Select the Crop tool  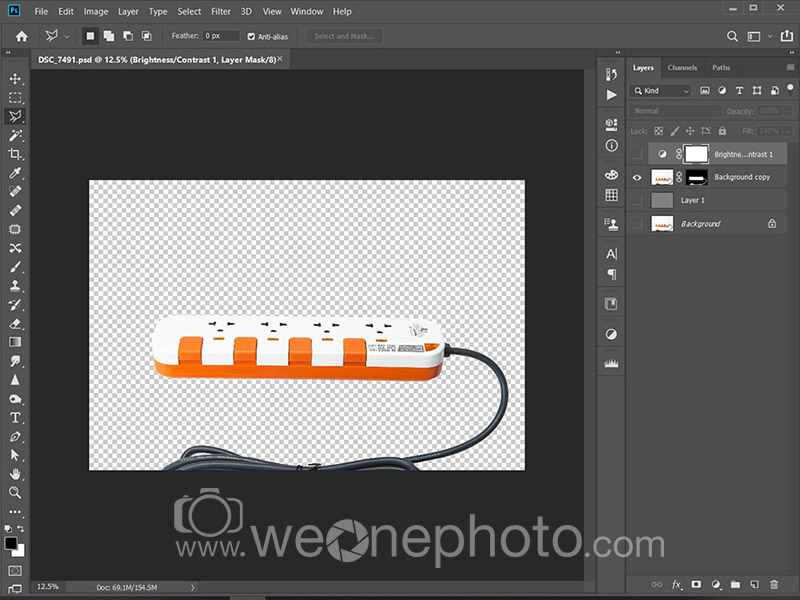coord(15,154)
